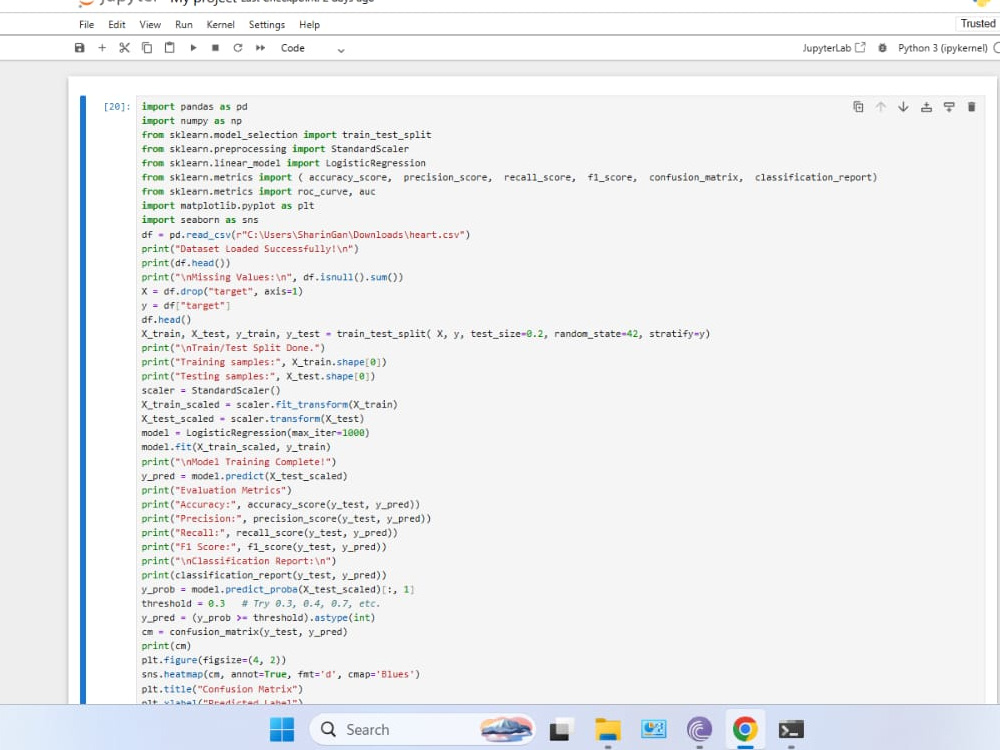Click the [20]: execution count prompt
Image resolution: width=1000 pixels, height=750 pixels.
(x=117, y=107)
